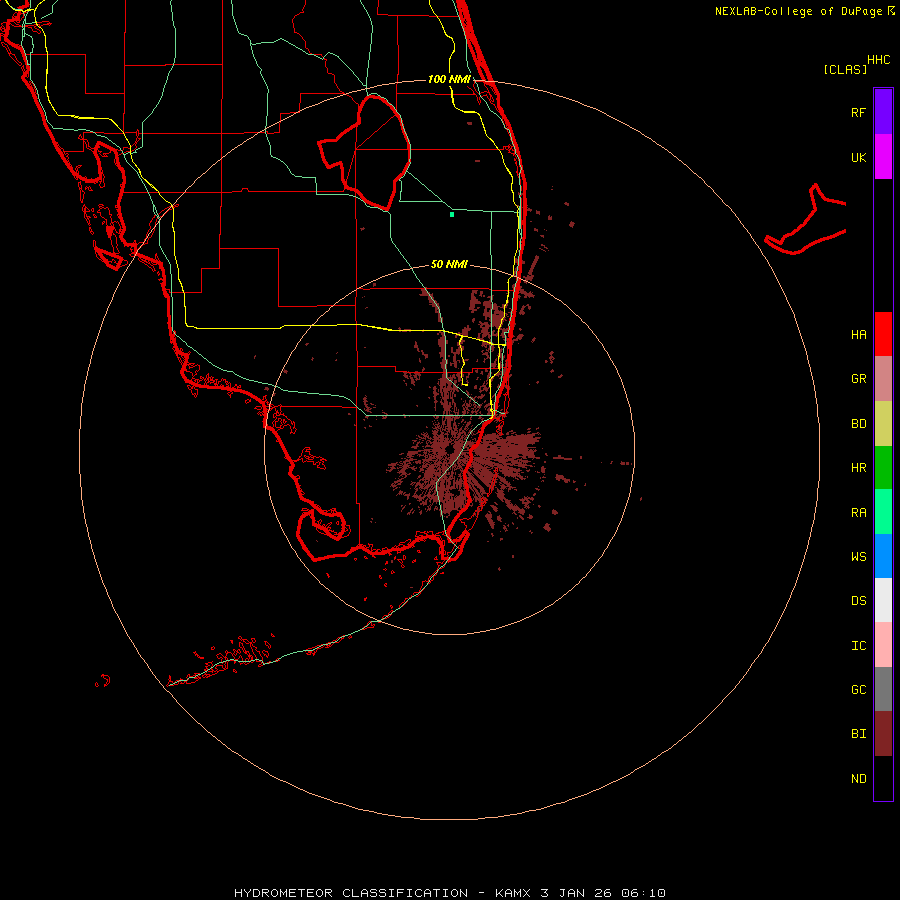Click the "50 NMI" range ring label

(x=449, y=264)
